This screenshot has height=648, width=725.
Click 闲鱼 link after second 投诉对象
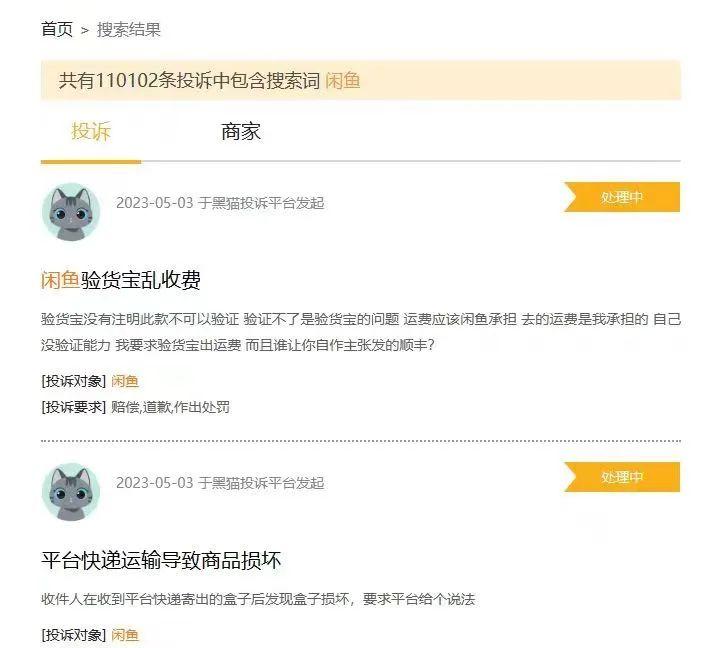[x=125, y=635]
